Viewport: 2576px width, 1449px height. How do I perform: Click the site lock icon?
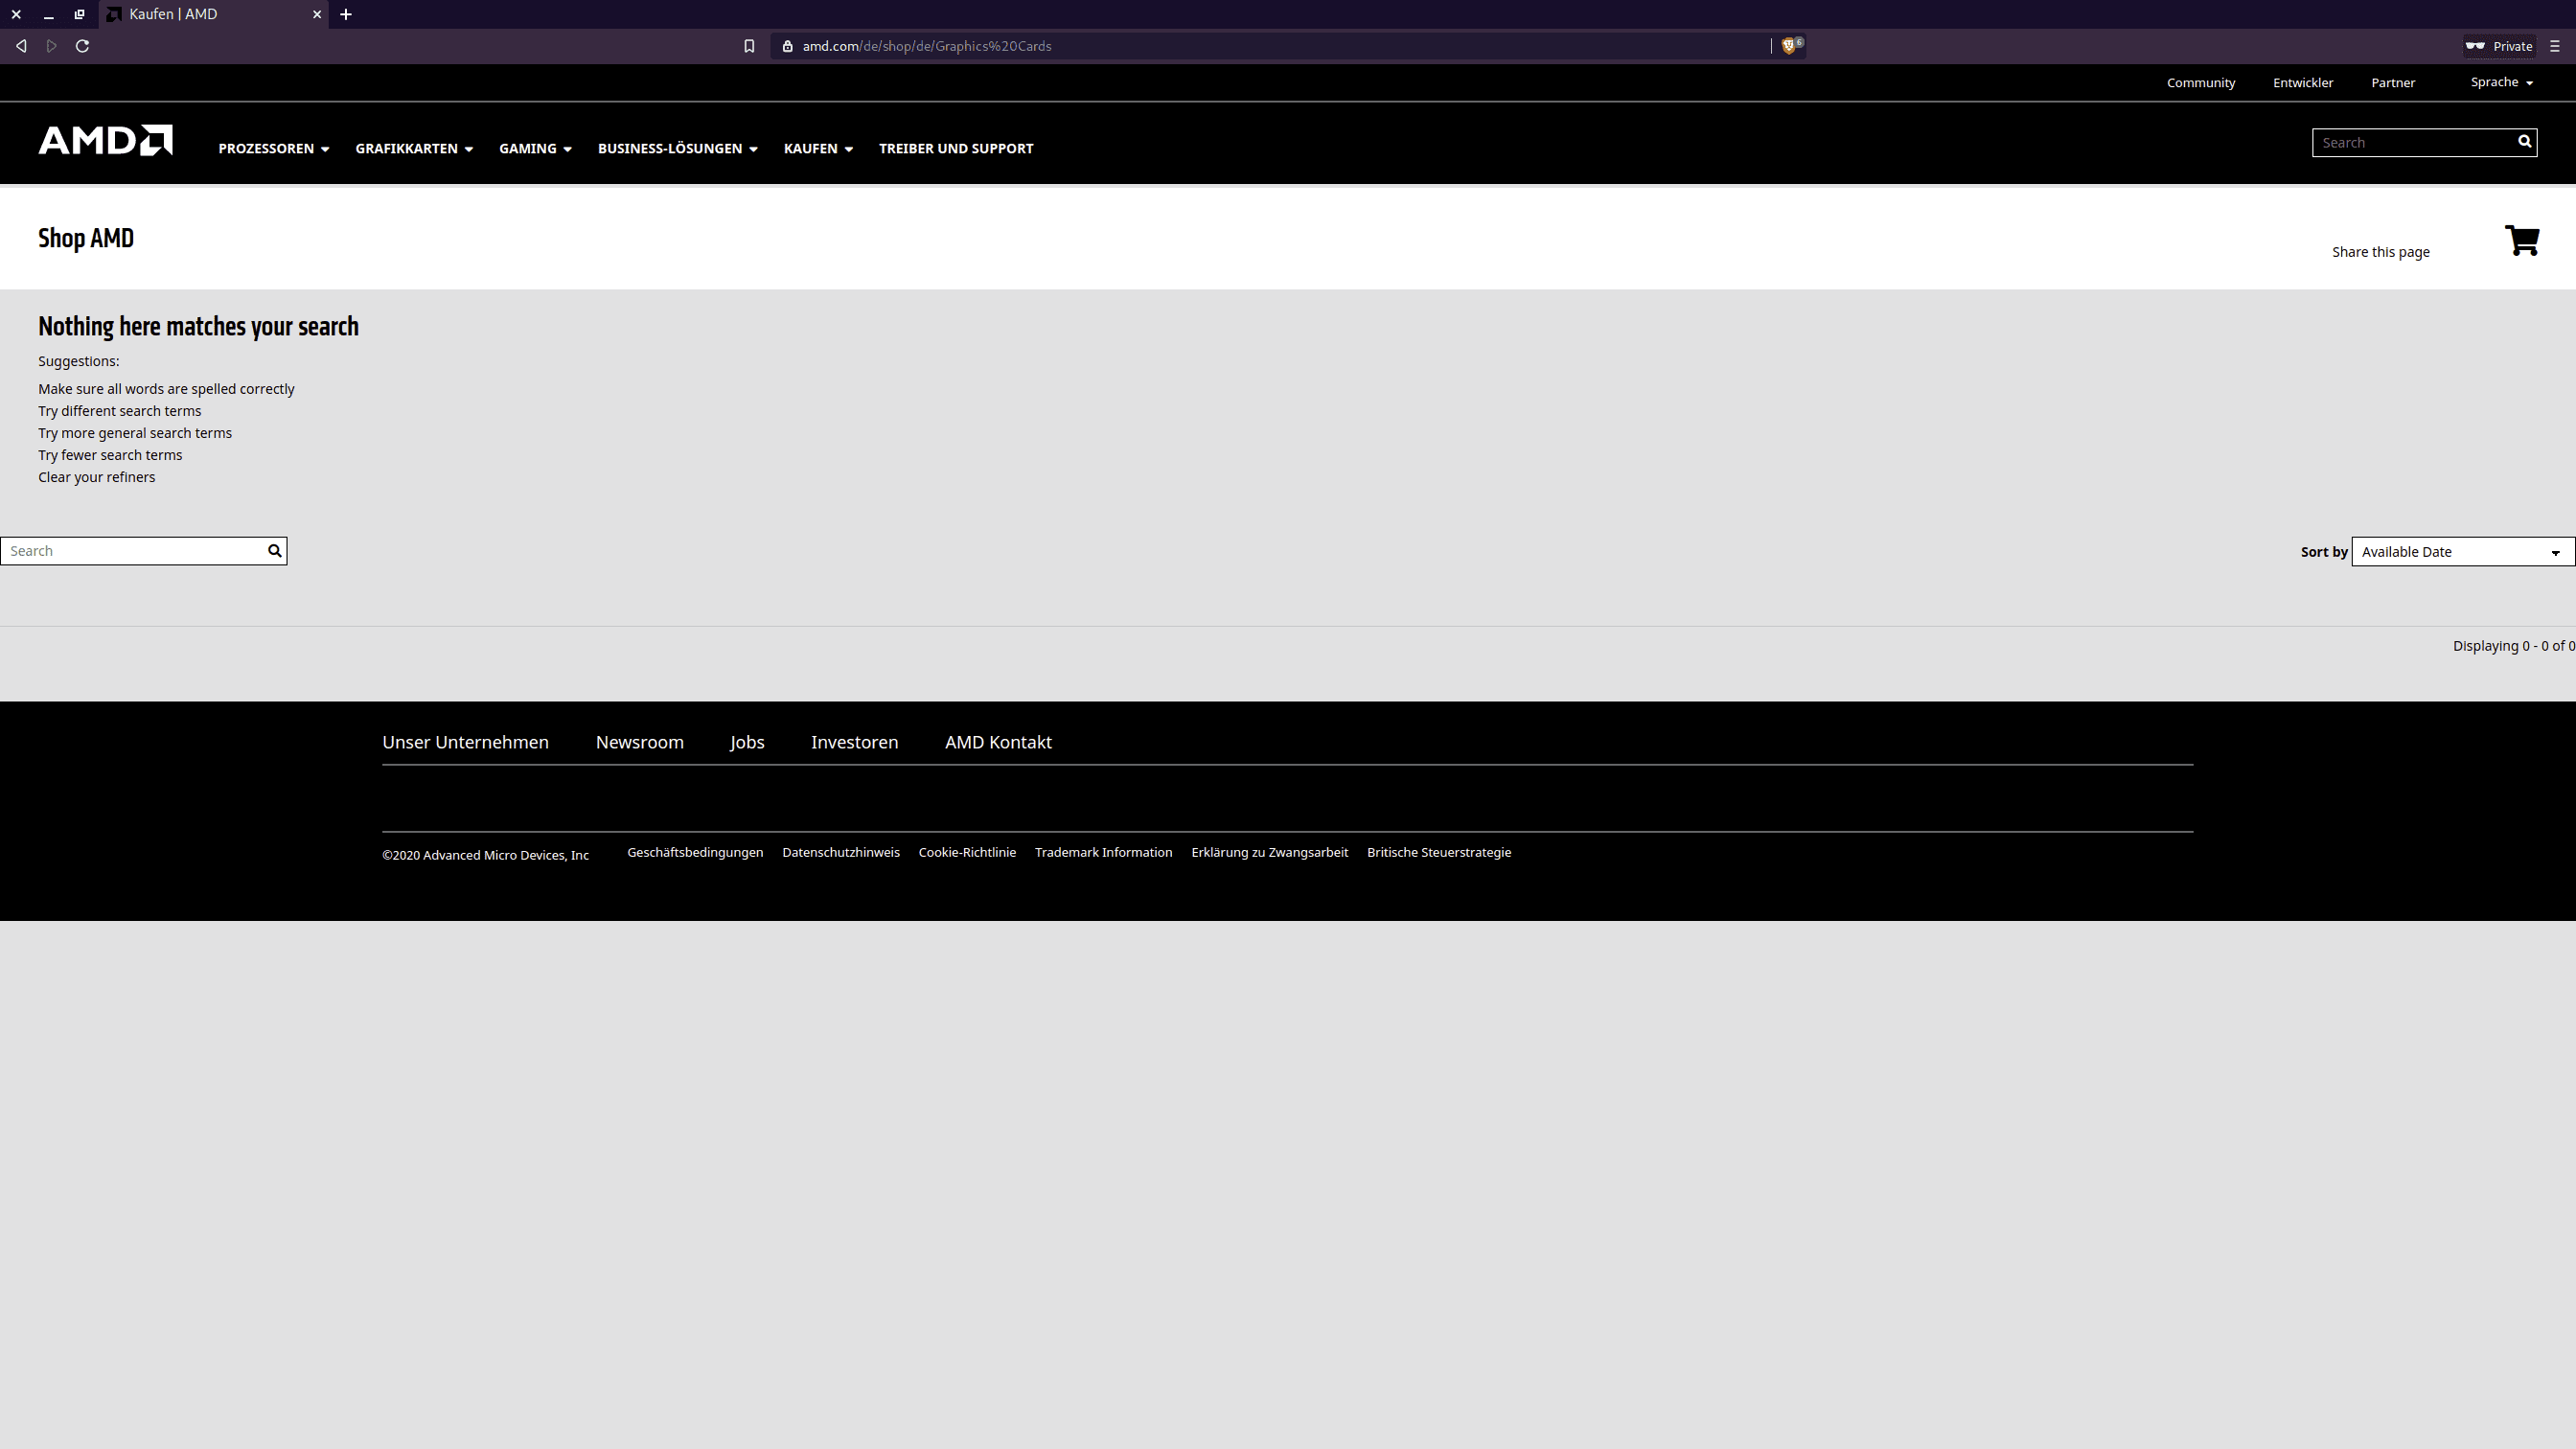click(x=788, y=46)
